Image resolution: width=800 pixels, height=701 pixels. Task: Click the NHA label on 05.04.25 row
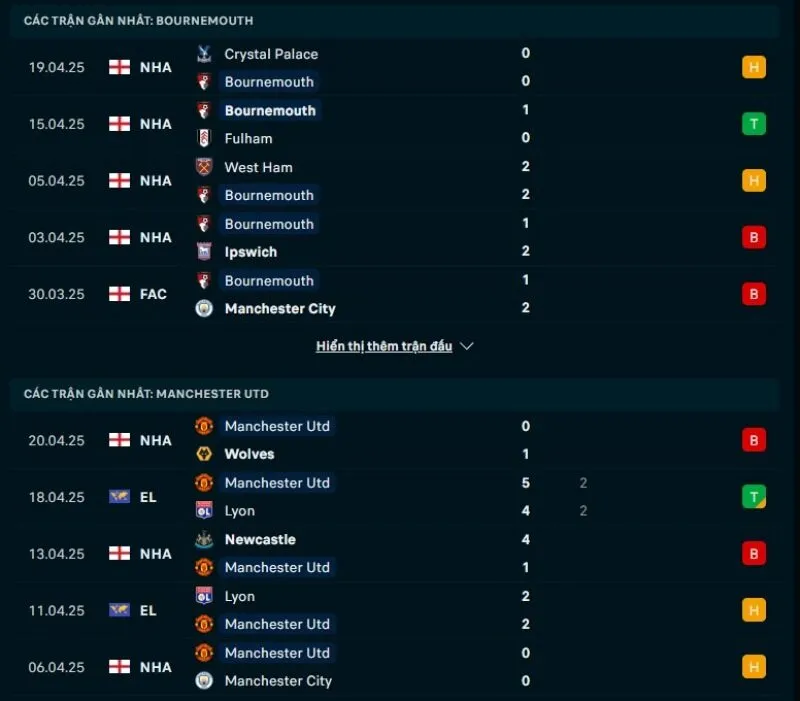(156, 181)
